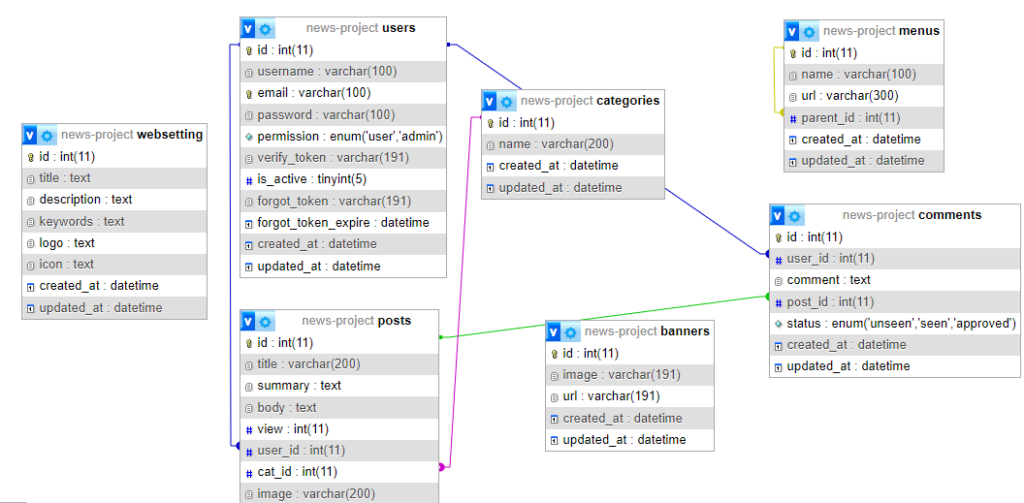This screenshot has height=503, width=1024.
Task: Select the 'news-project posts' table title
Action: point(357,321)
